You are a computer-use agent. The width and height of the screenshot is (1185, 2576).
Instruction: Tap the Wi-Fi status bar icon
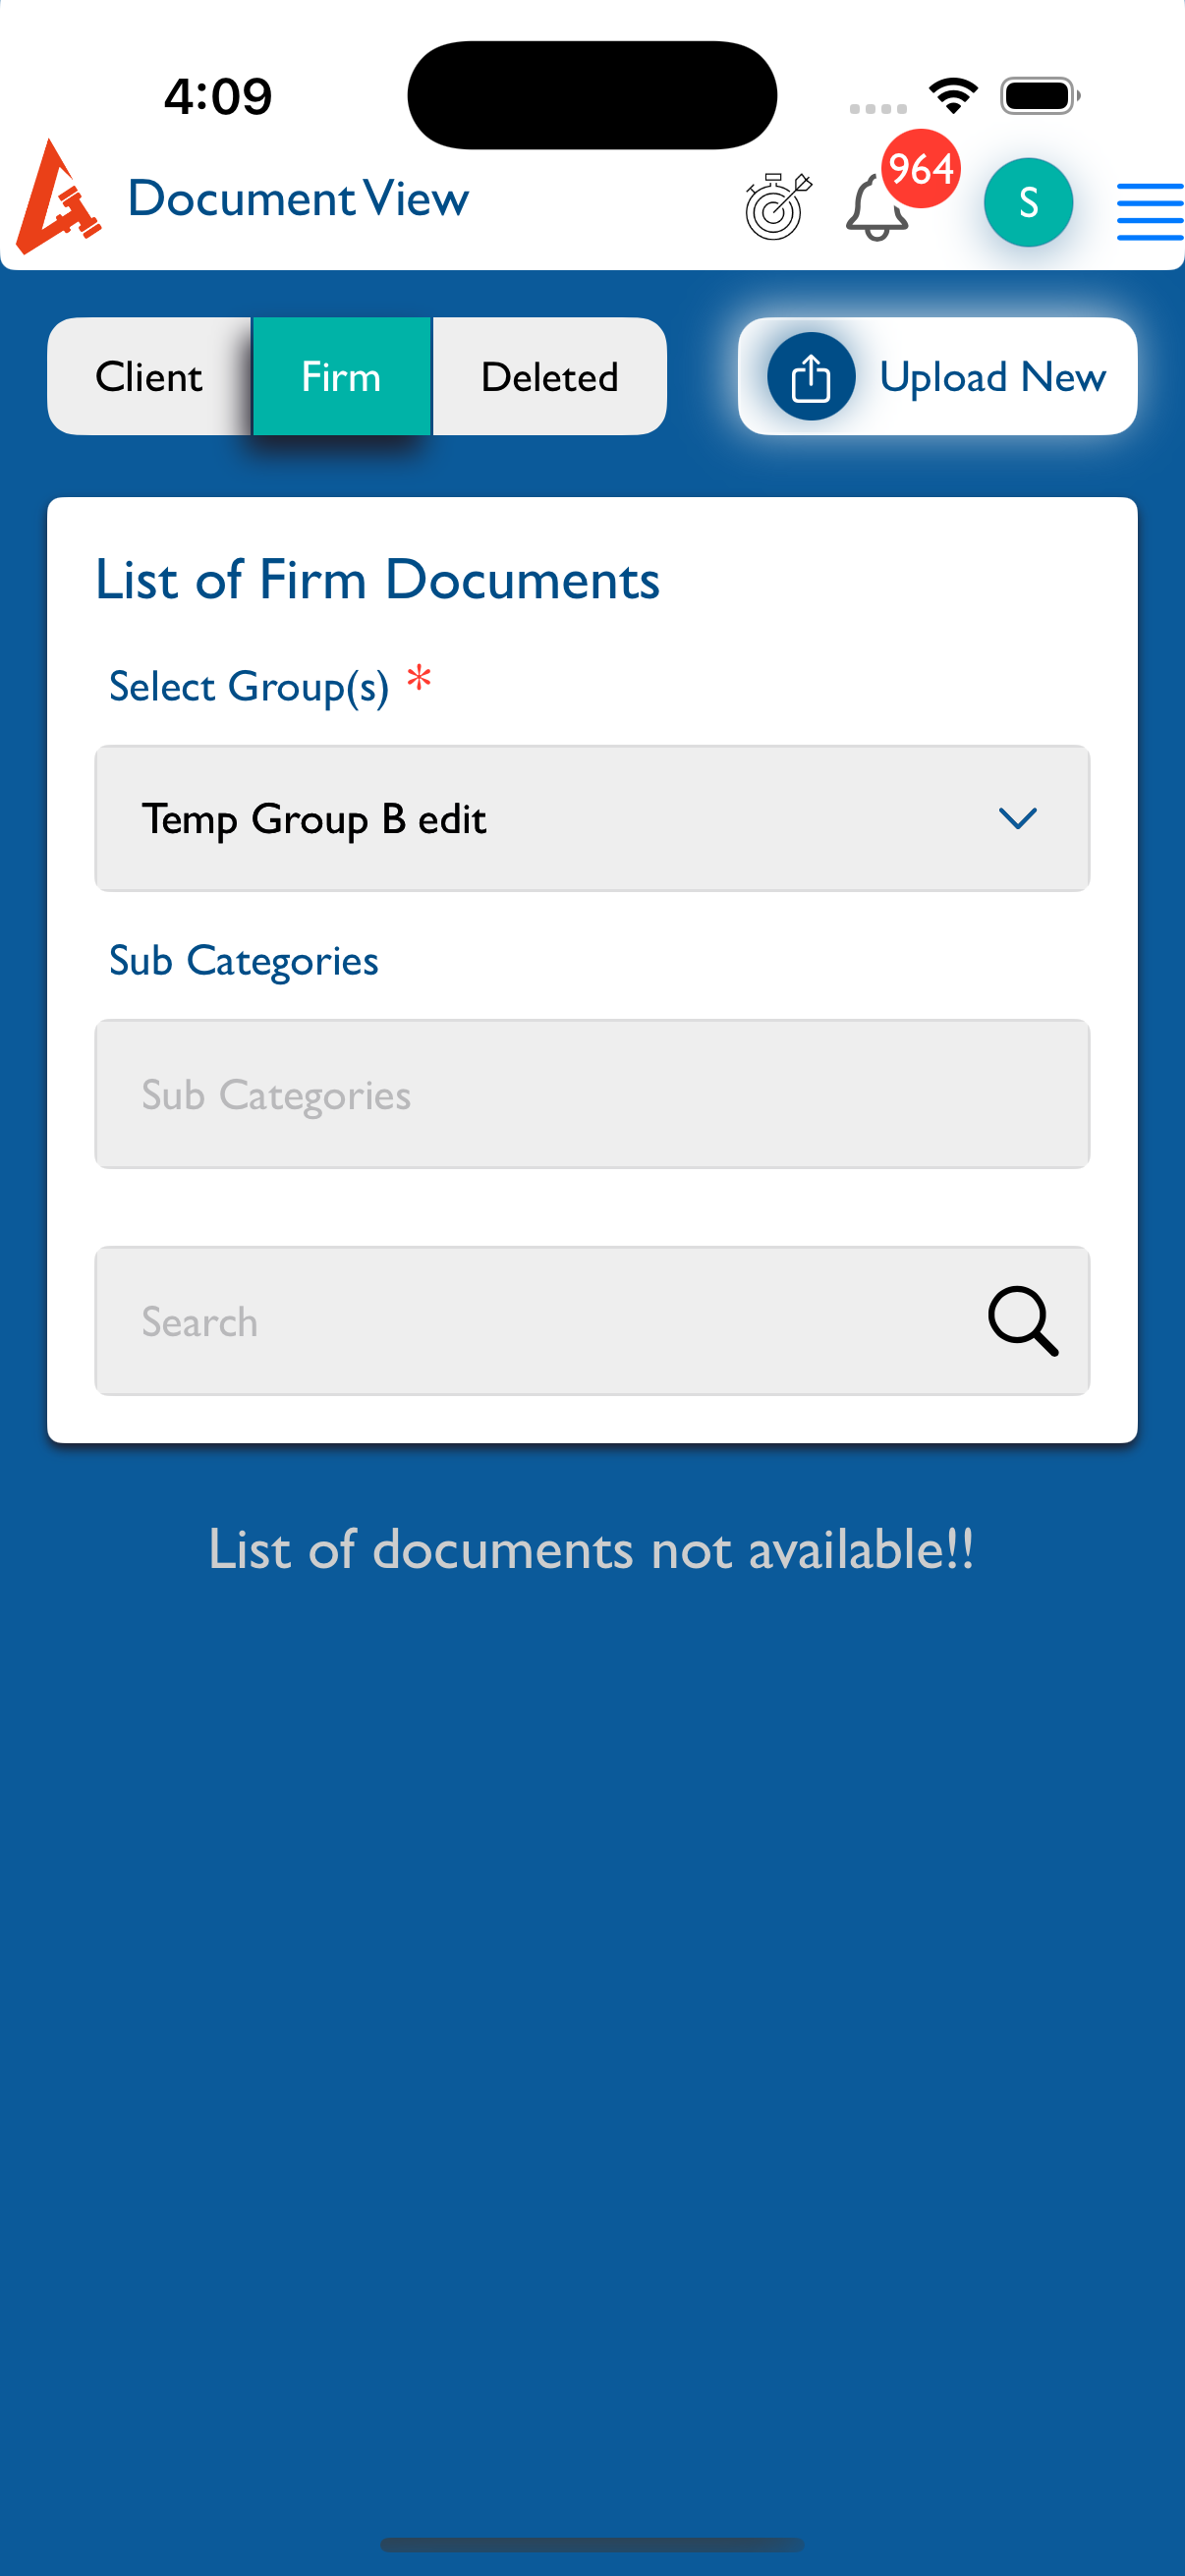953,96
